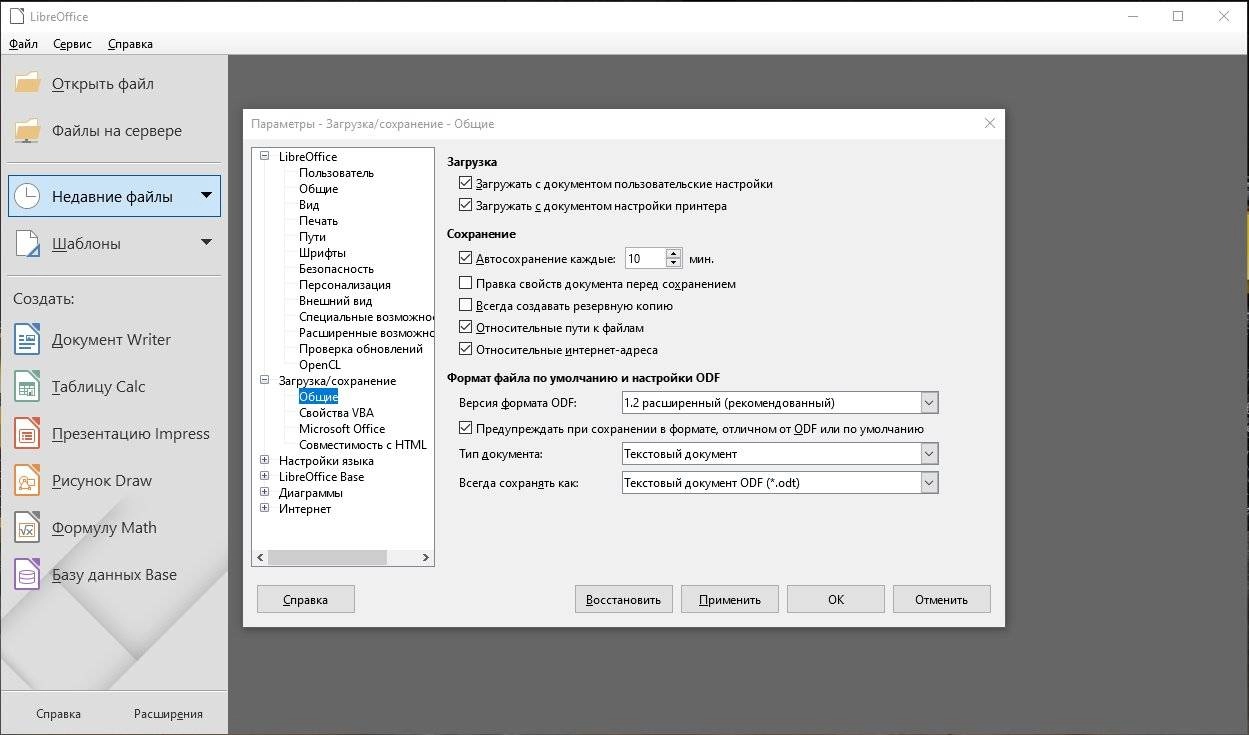The image size is (1249, 735).
Task: Toggle Относительные интернет-адреса checkbox
Action: click(x=465, y=350)
